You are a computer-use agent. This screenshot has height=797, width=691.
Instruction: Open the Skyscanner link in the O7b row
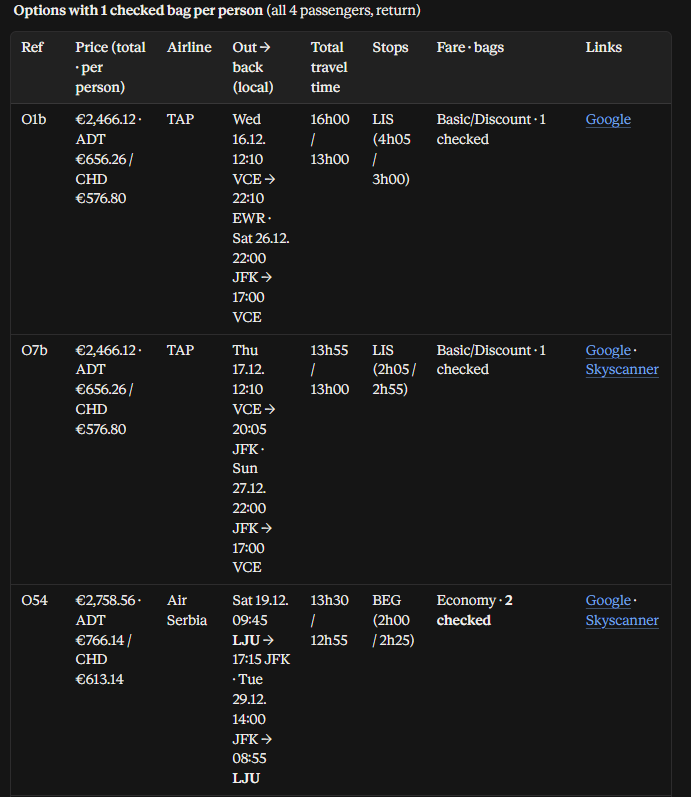(x=622, y=370)
